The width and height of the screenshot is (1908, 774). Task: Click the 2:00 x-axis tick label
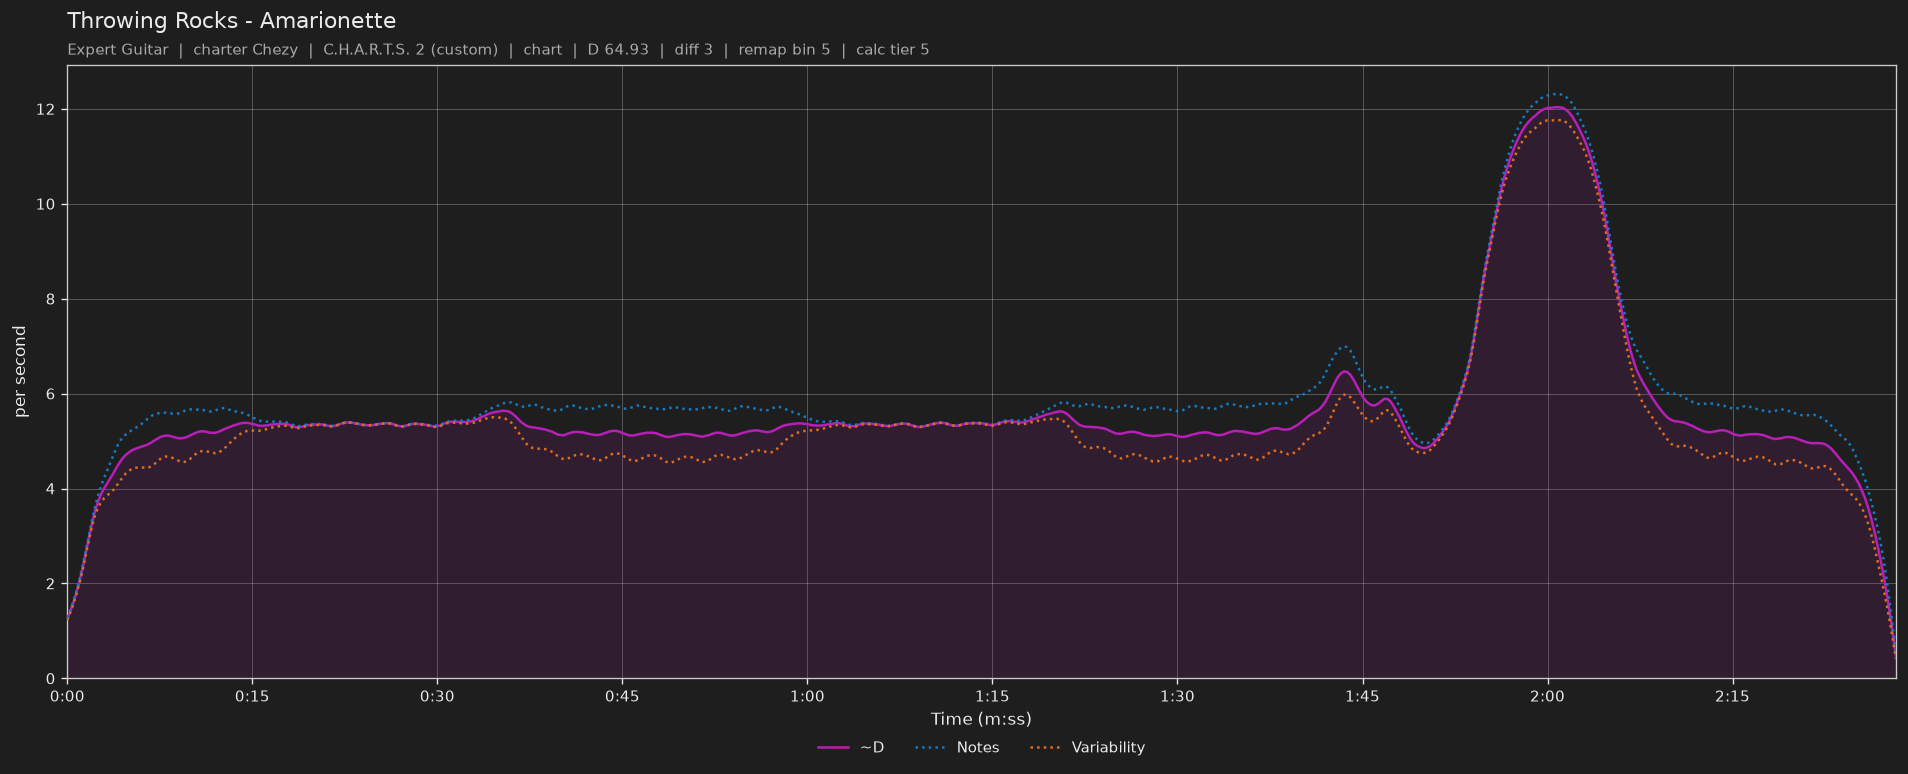pyautogui.click(x=1547, y=696)
